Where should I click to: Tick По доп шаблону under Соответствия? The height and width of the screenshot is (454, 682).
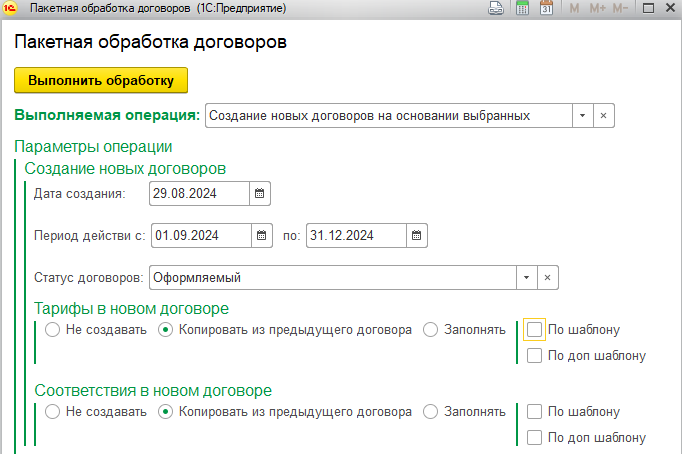(535, 437)
